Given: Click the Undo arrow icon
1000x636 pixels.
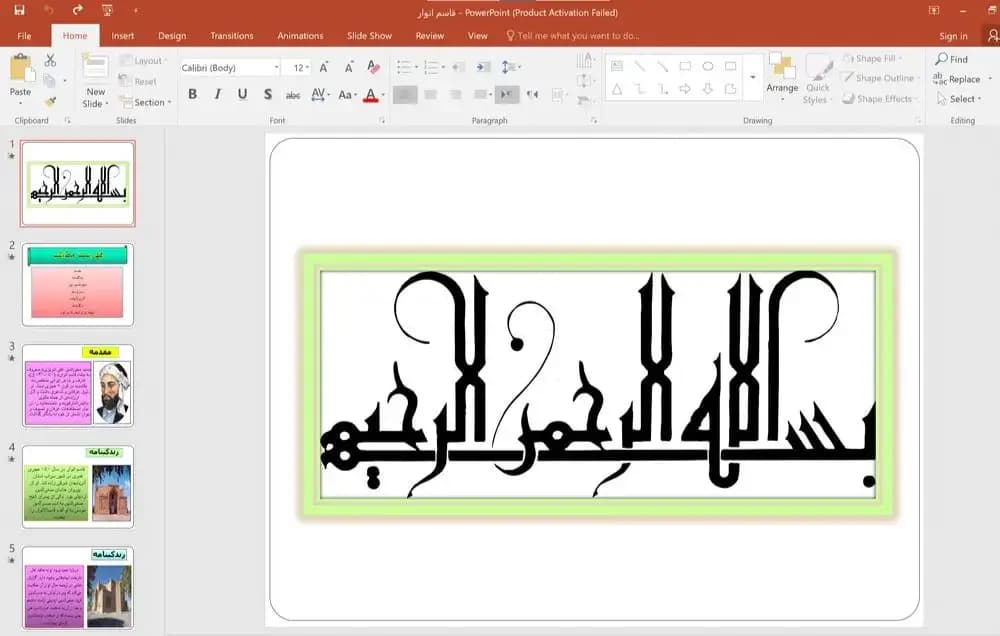Looking at the screenshot, I should 48,10.
